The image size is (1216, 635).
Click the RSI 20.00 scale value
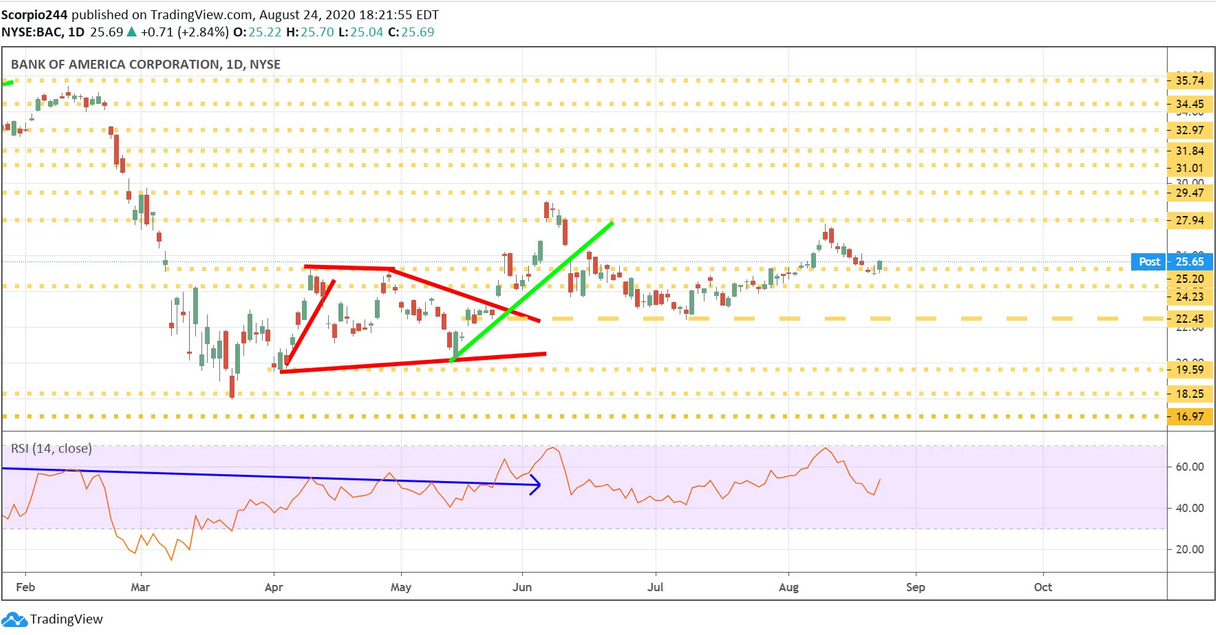(x=1189, y=549)
